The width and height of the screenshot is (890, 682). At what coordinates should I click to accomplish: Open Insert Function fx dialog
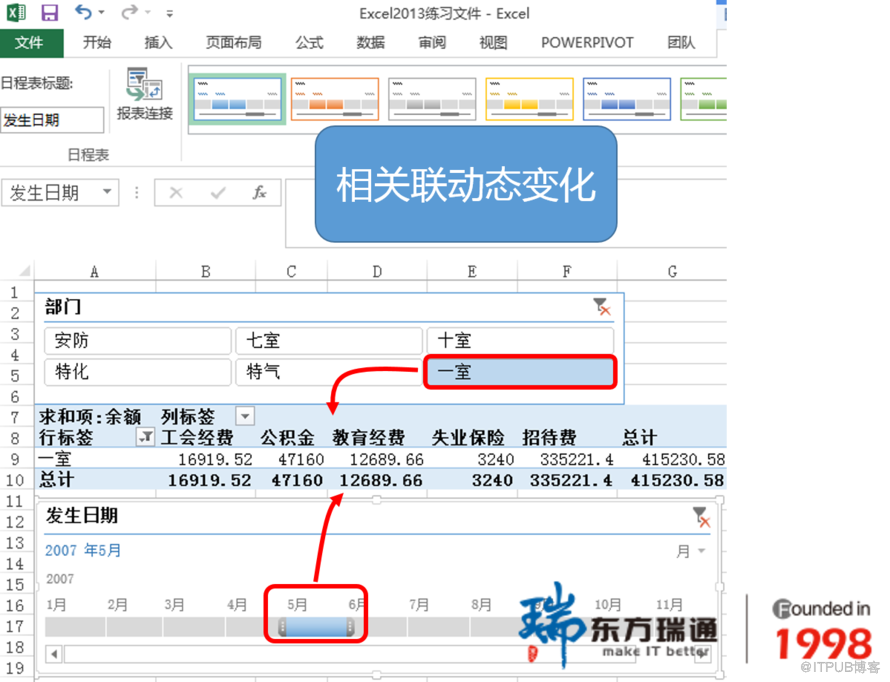pos(259,193)
